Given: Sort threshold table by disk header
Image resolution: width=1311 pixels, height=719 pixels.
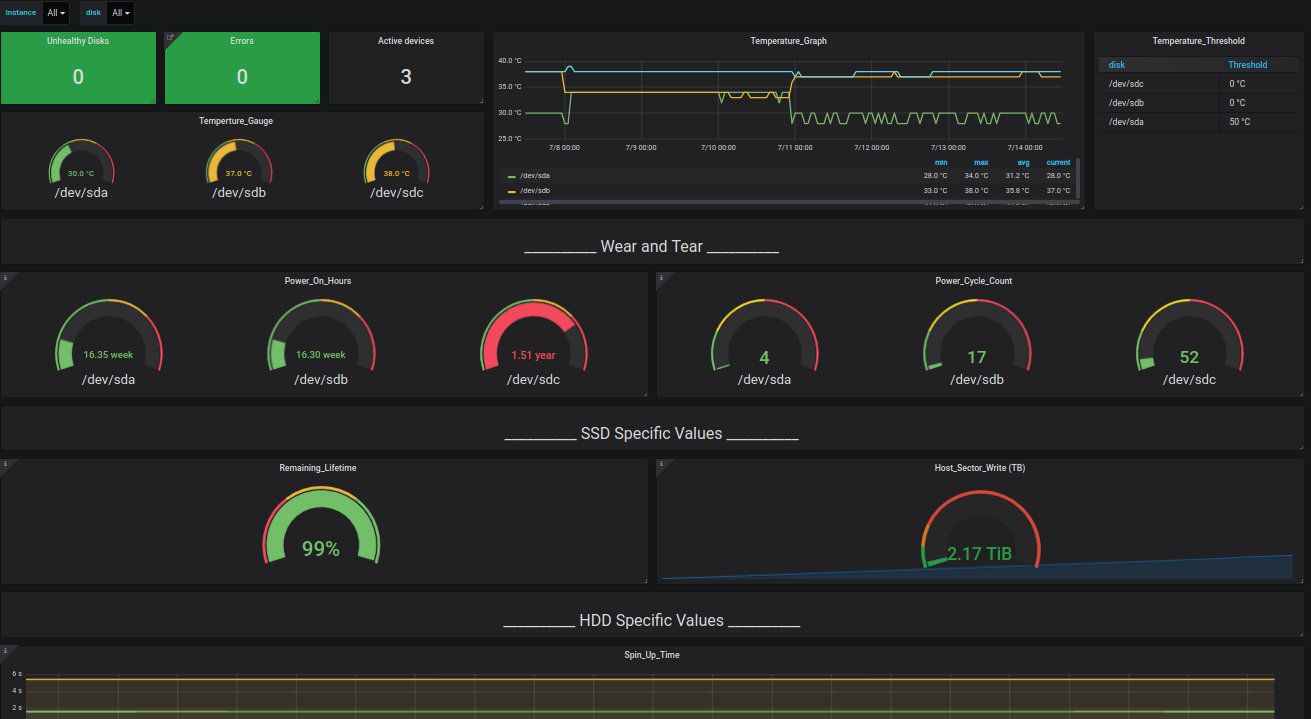Looking at the screenshot, I should (x=1117, y=65).
